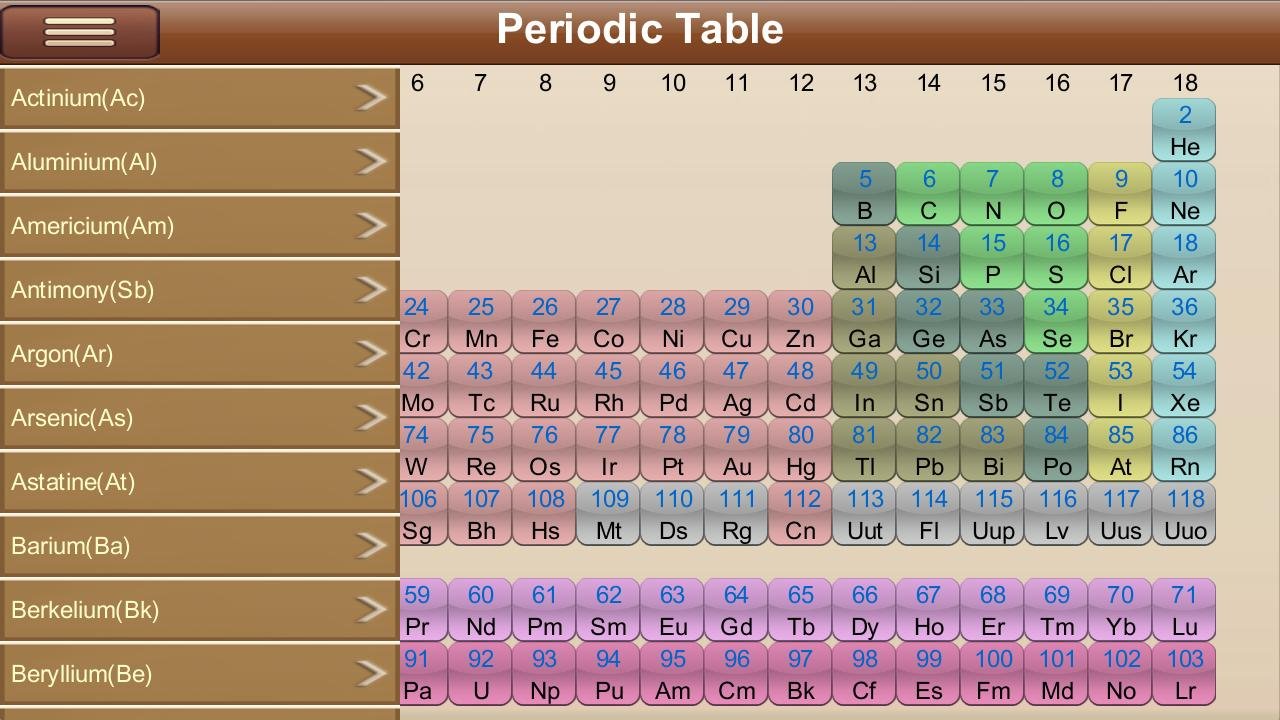Select the Chromium (Cr) element tile

pyautogui.click(x=423, y=322)
